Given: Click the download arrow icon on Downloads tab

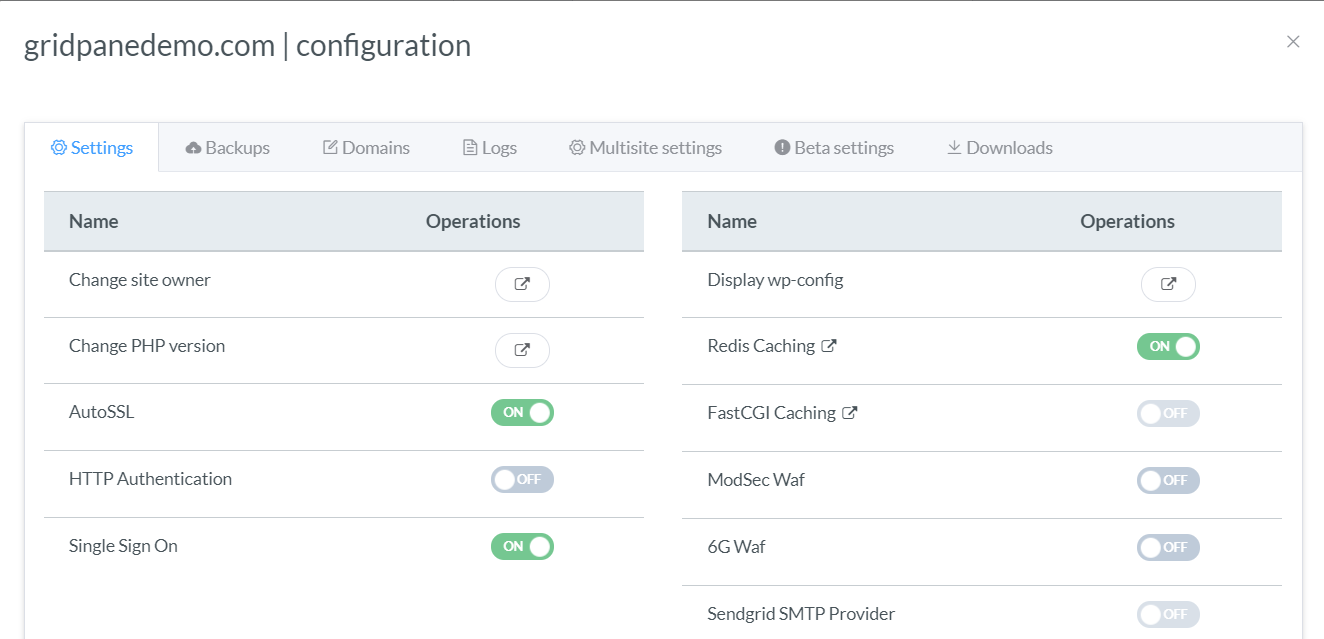Looking at the screenshot, I should click(x=954, y=147).
